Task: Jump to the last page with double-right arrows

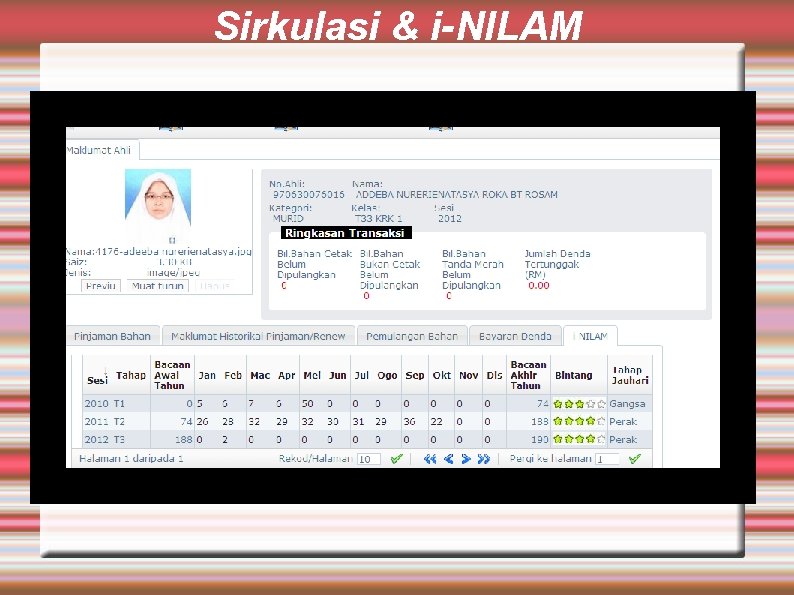Action: tap(484, 459)
